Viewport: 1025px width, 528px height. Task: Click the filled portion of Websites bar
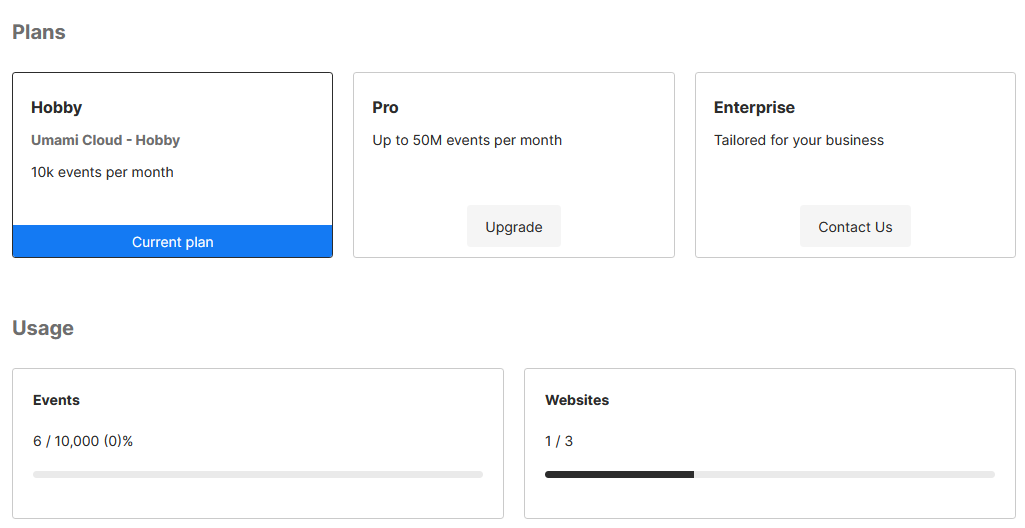619,474
